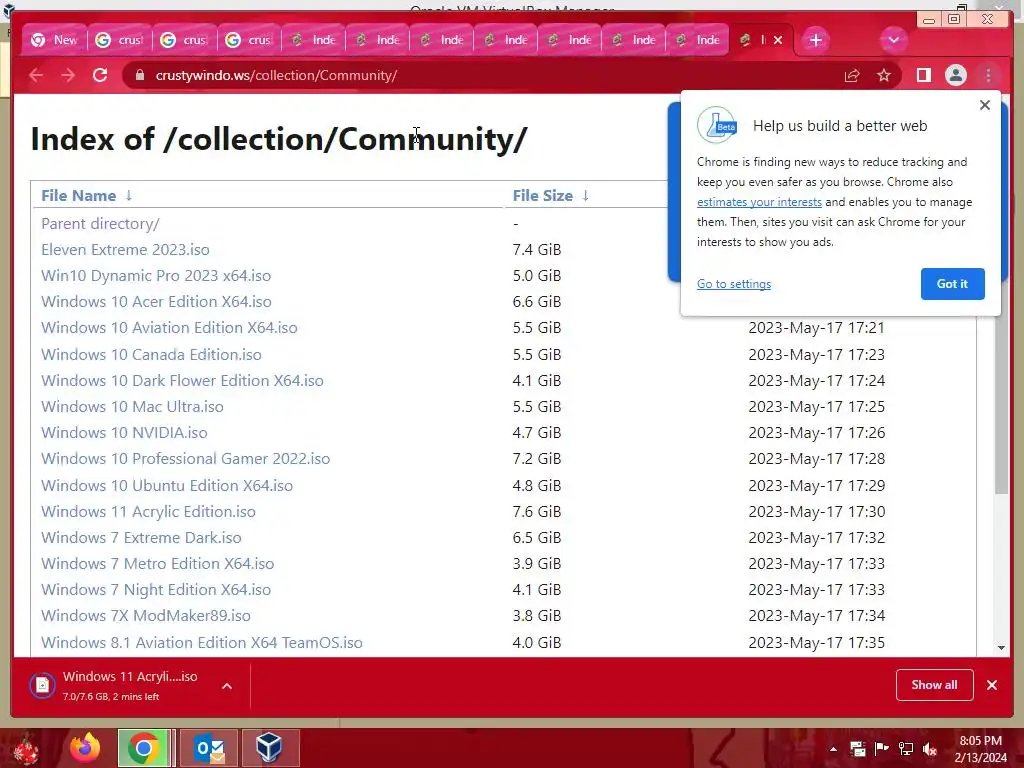Switch to the third Google crust tab
Viewport: 1024px width, 768px height.
[249, 40]
